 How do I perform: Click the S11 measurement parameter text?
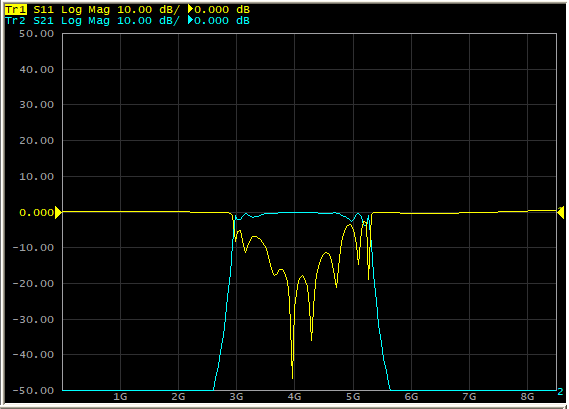44,9
